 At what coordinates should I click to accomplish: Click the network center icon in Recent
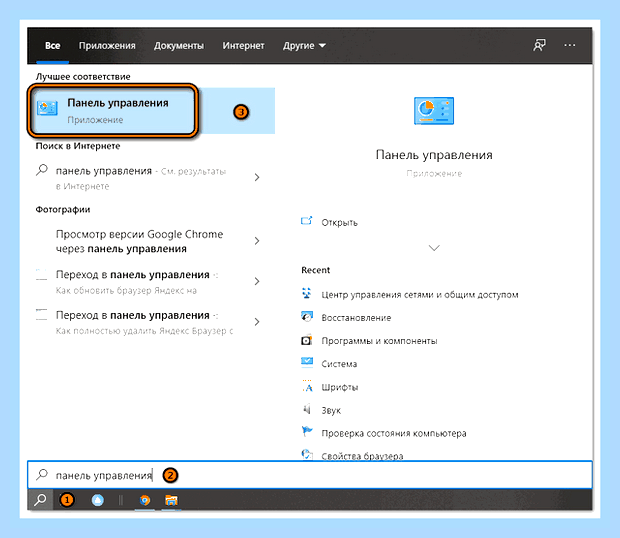[306, 294]
